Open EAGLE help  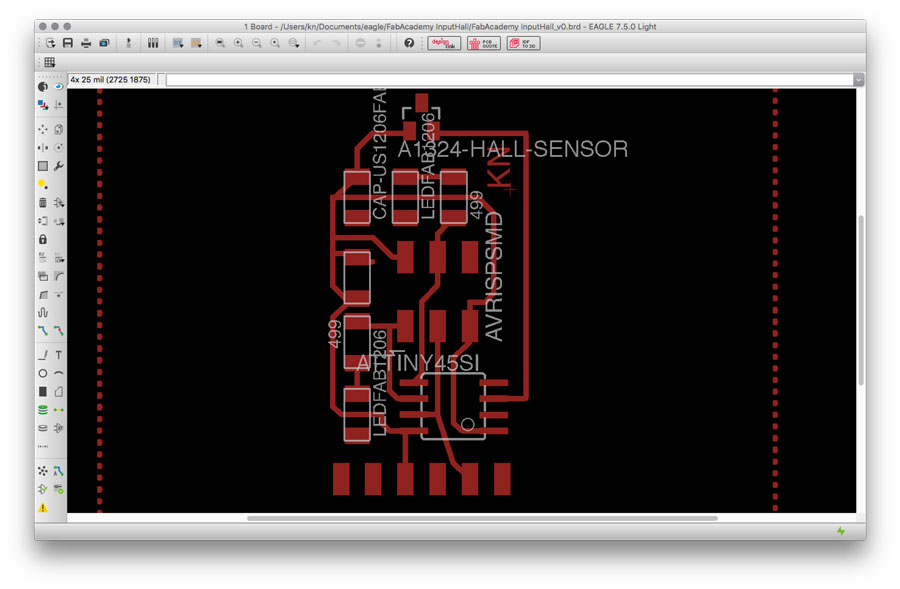[x=409, y=43]
